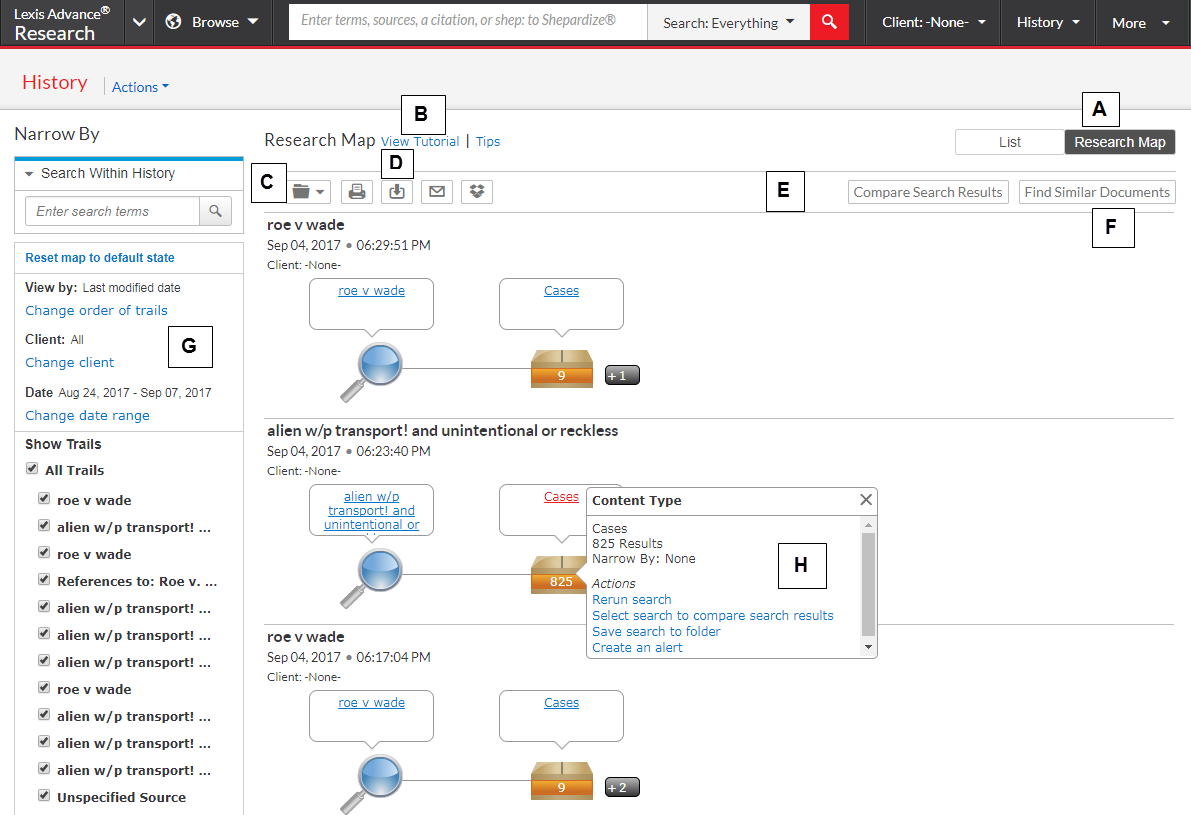Open the More menu

(x=1141, y=22)
